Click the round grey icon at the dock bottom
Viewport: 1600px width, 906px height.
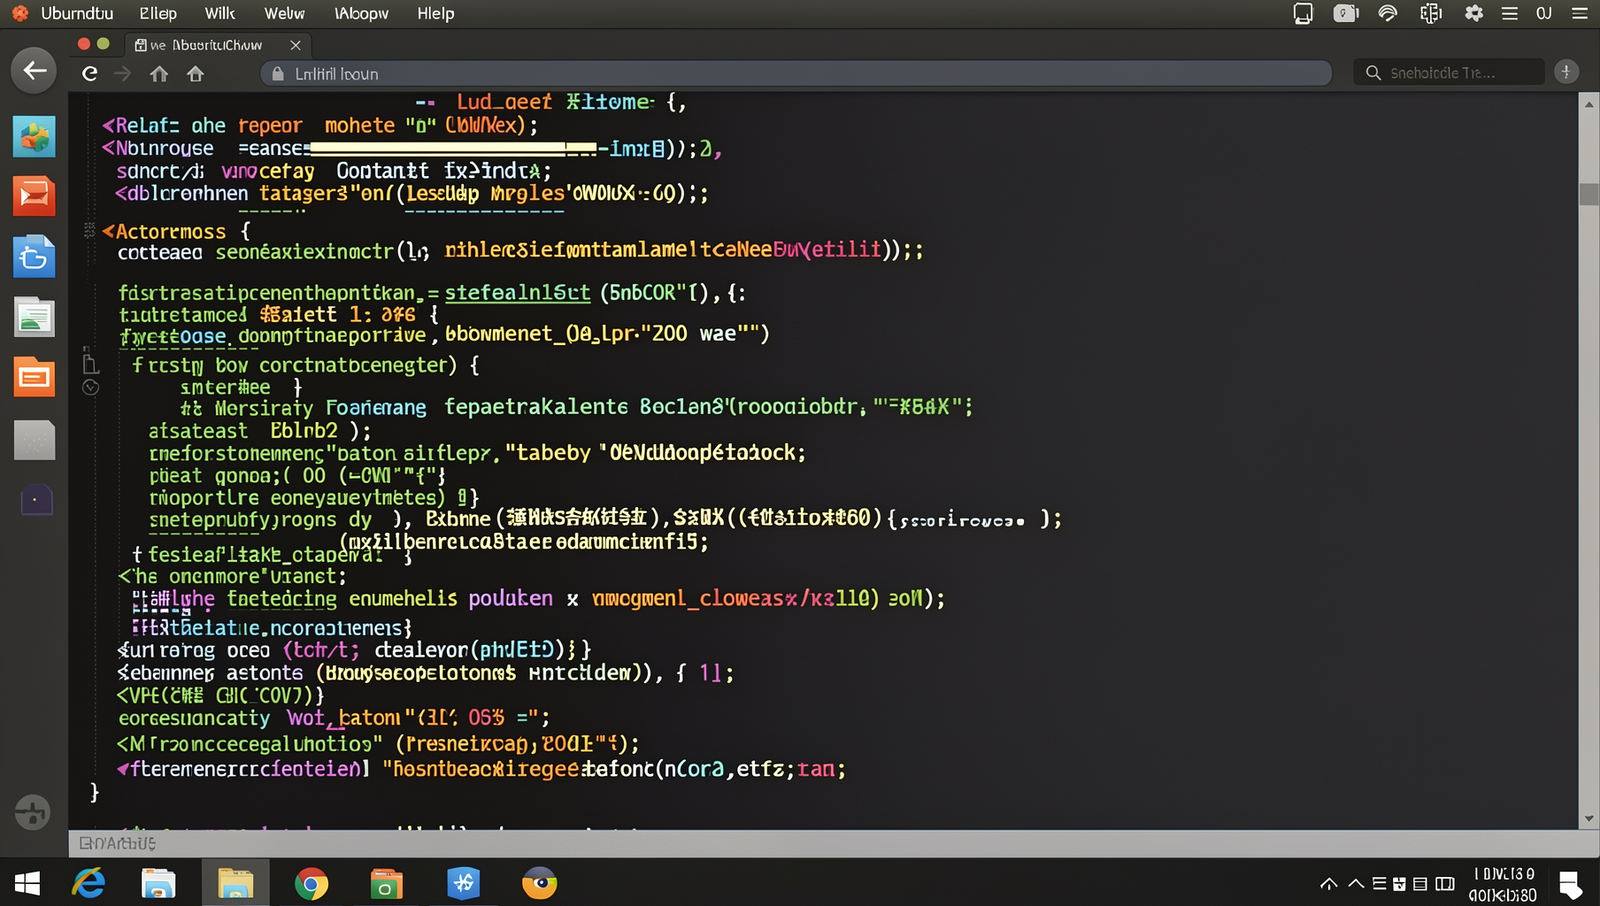(32, 812)
